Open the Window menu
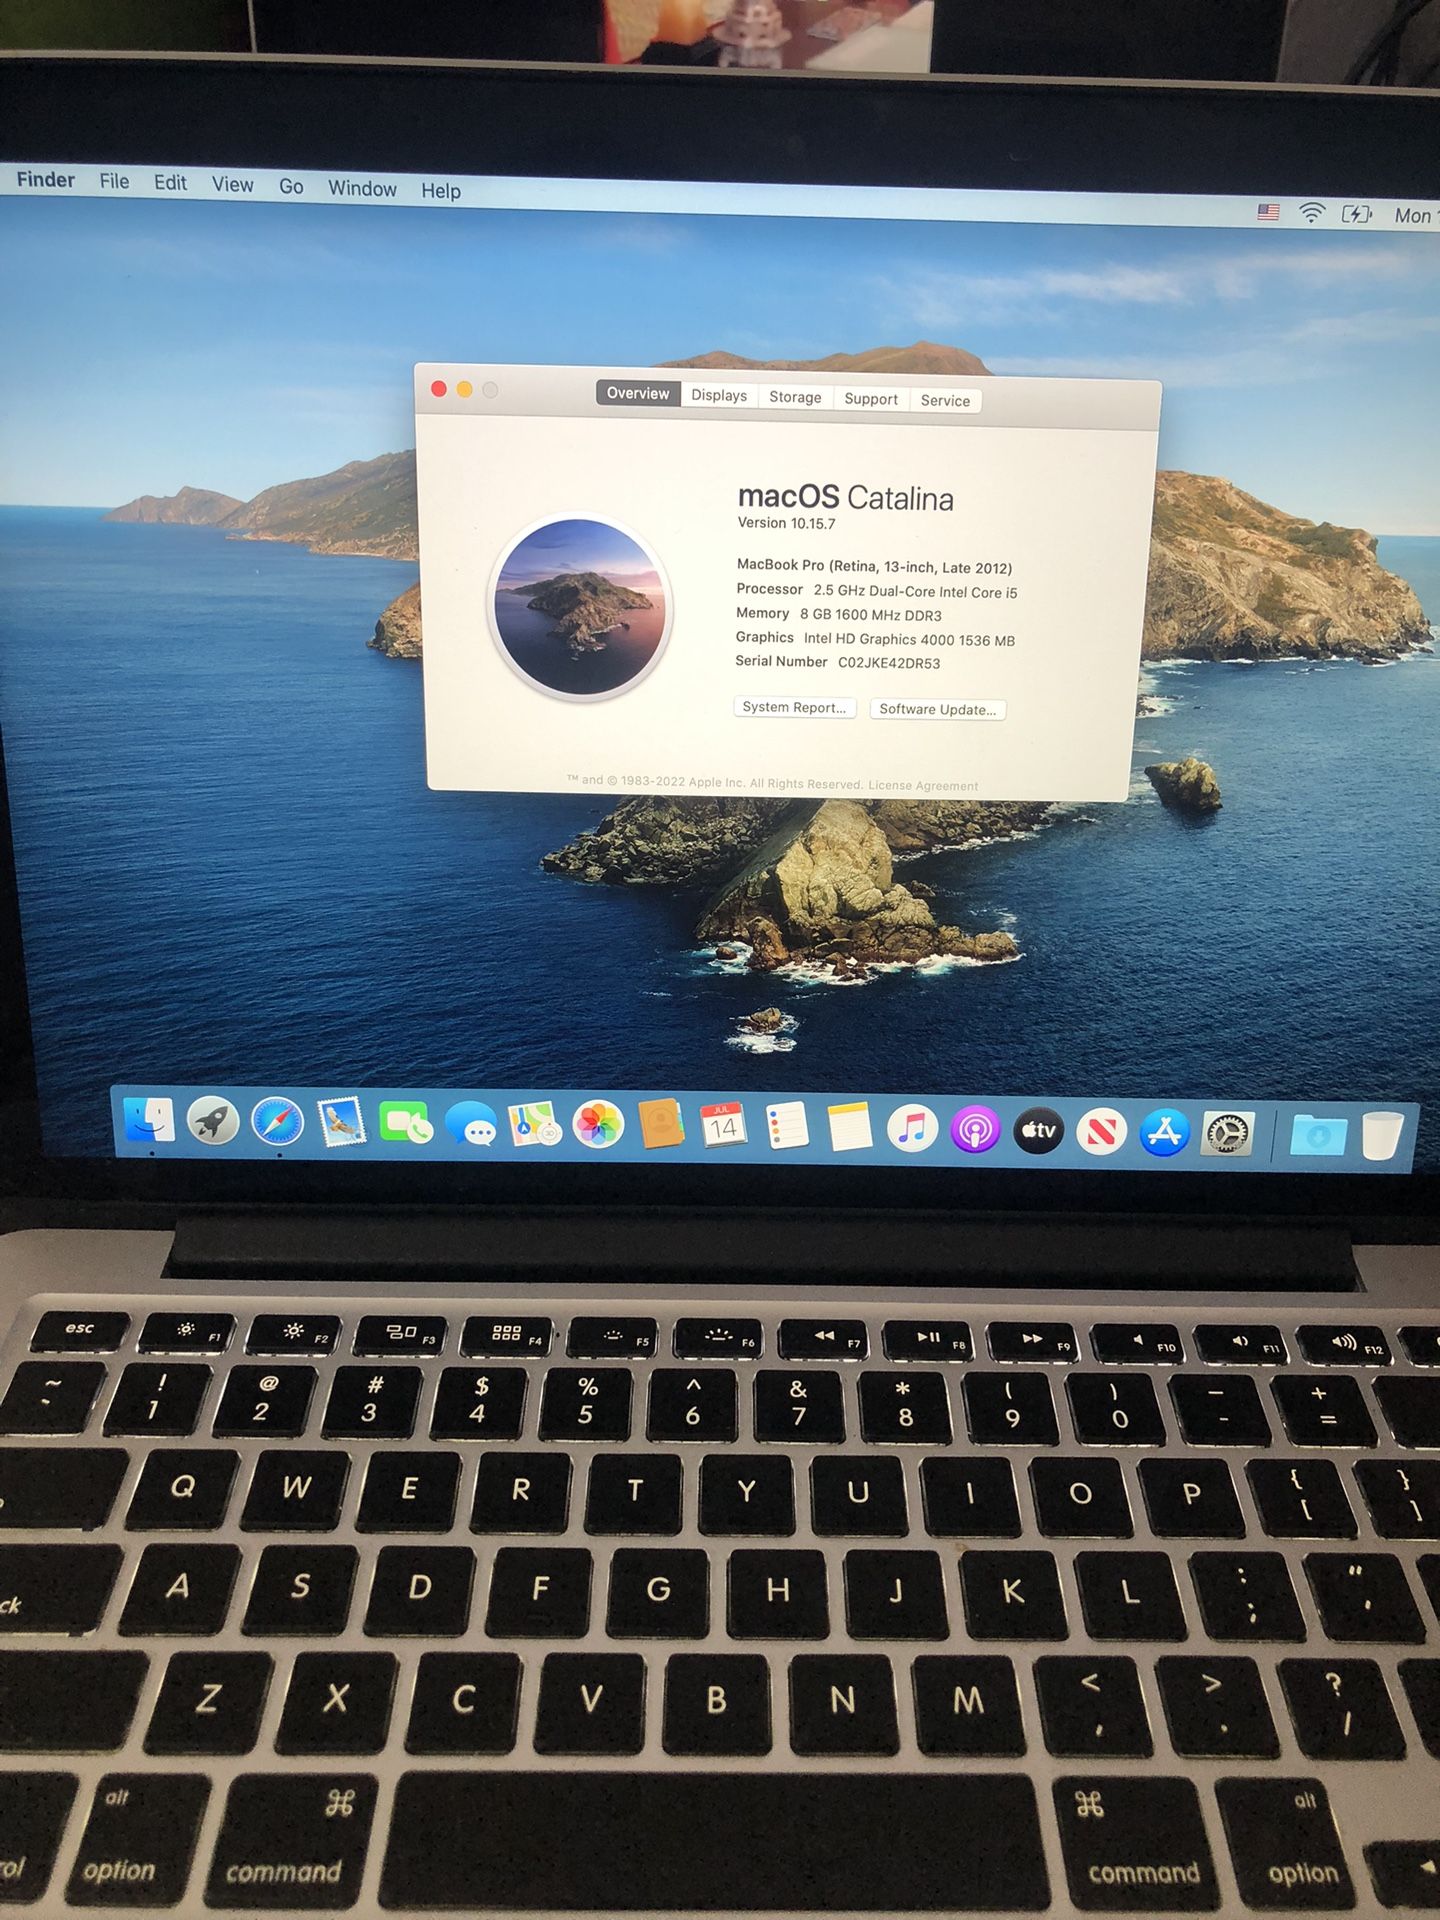The width and height of the screenshot is (1440, 1920). tap(362, 189)
